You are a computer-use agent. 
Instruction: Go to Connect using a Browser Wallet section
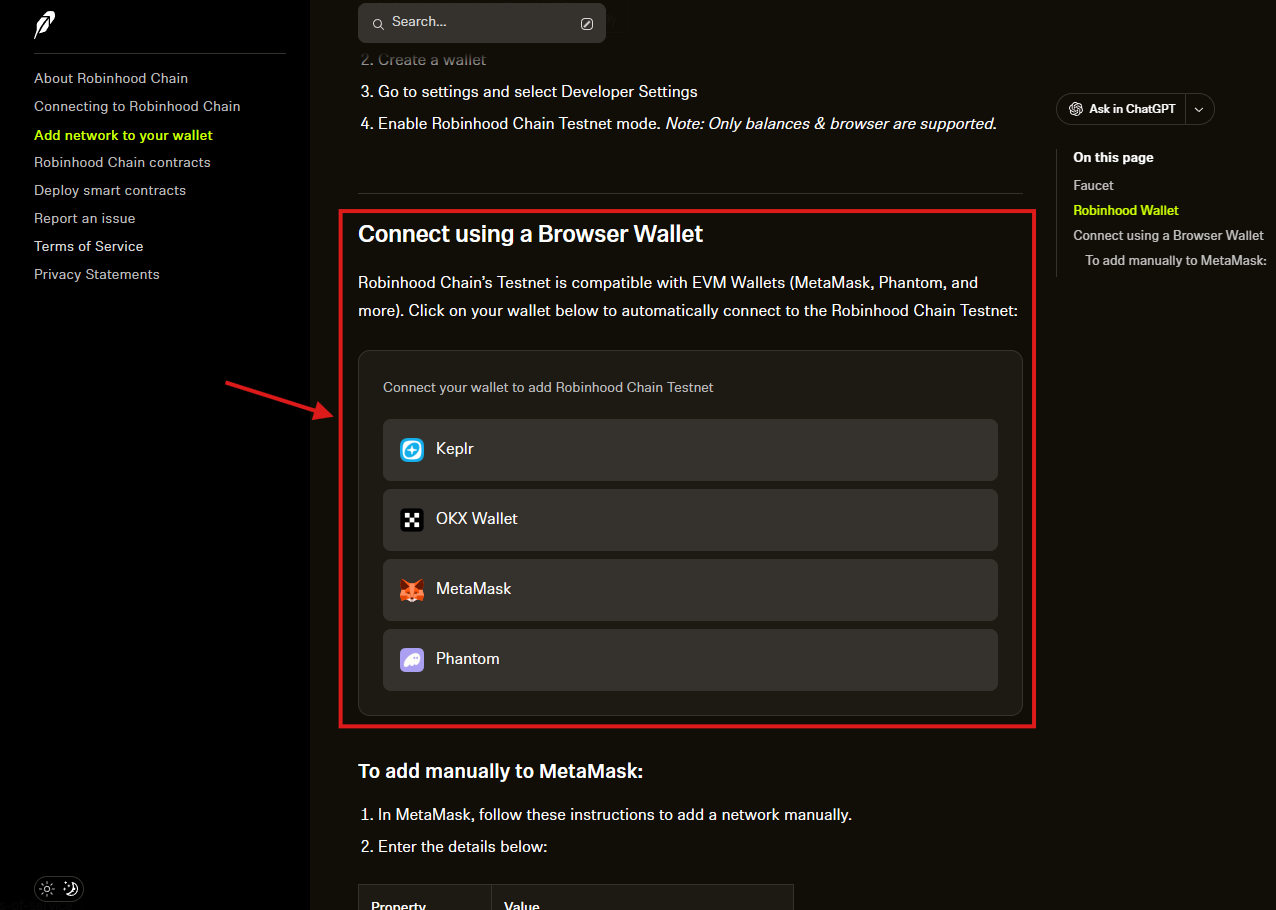click(1168, 235)
